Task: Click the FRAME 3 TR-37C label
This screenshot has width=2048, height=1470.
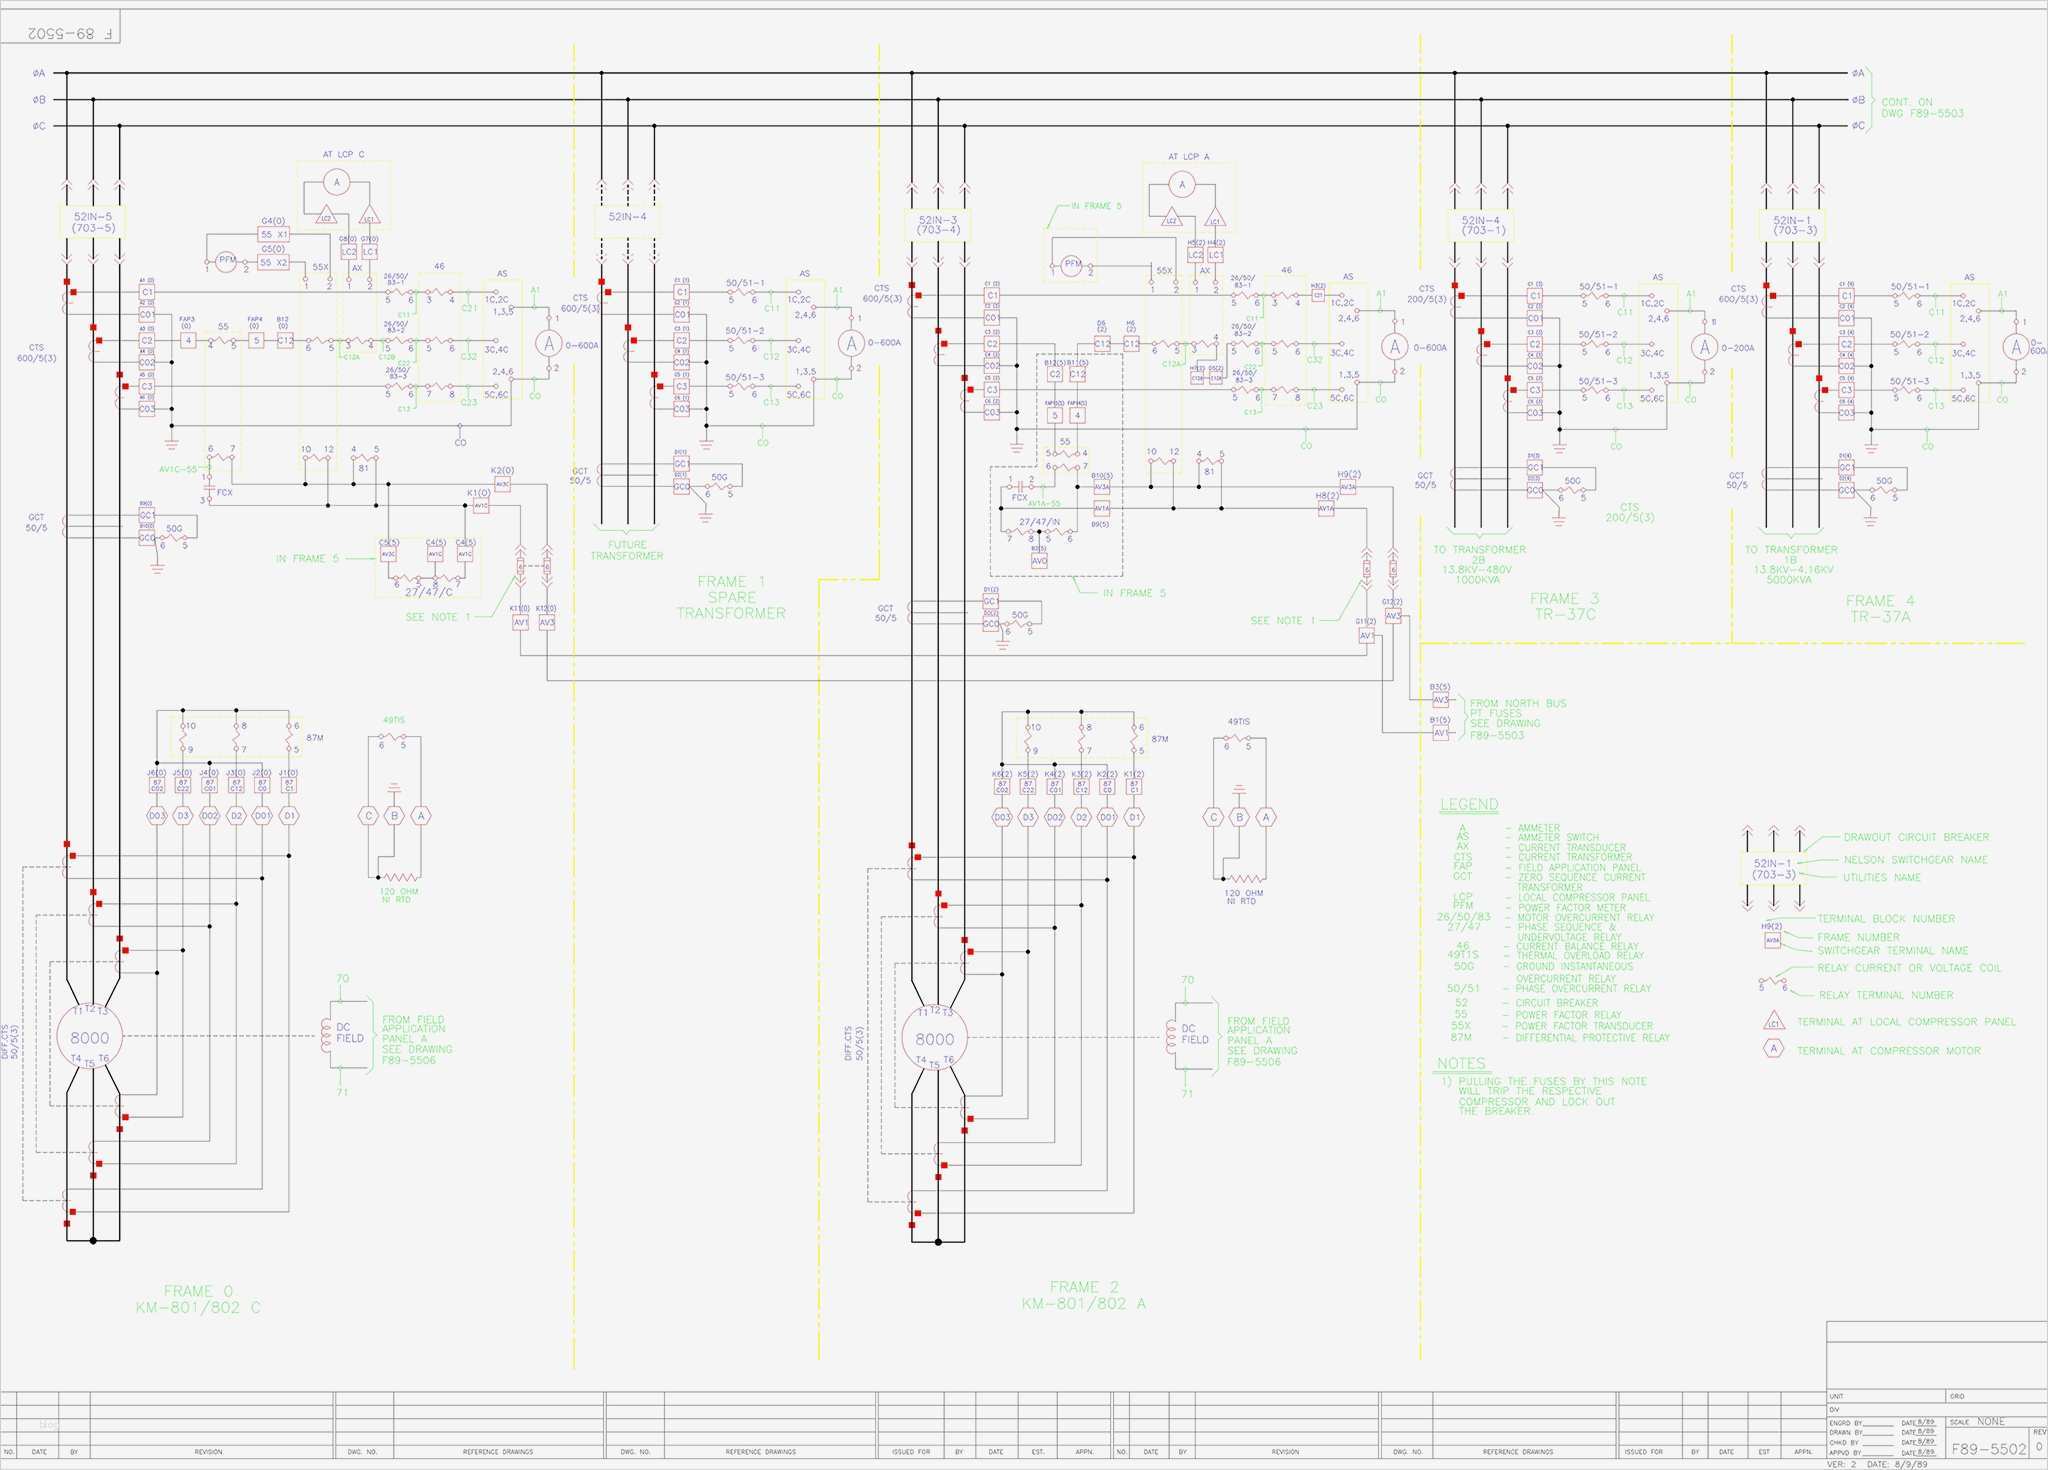Action: [x=1564, y=606]
